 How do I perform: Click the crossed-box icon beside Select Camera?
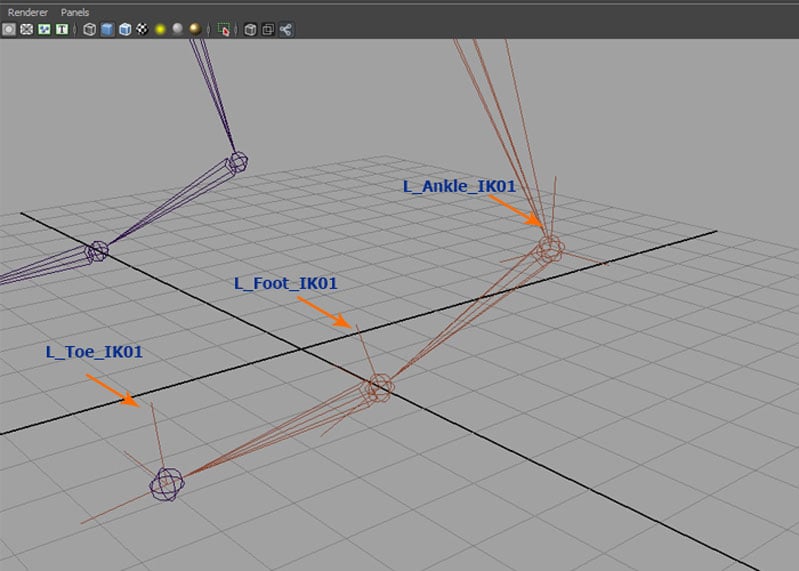pyautogui.click(x=27, y=30)
